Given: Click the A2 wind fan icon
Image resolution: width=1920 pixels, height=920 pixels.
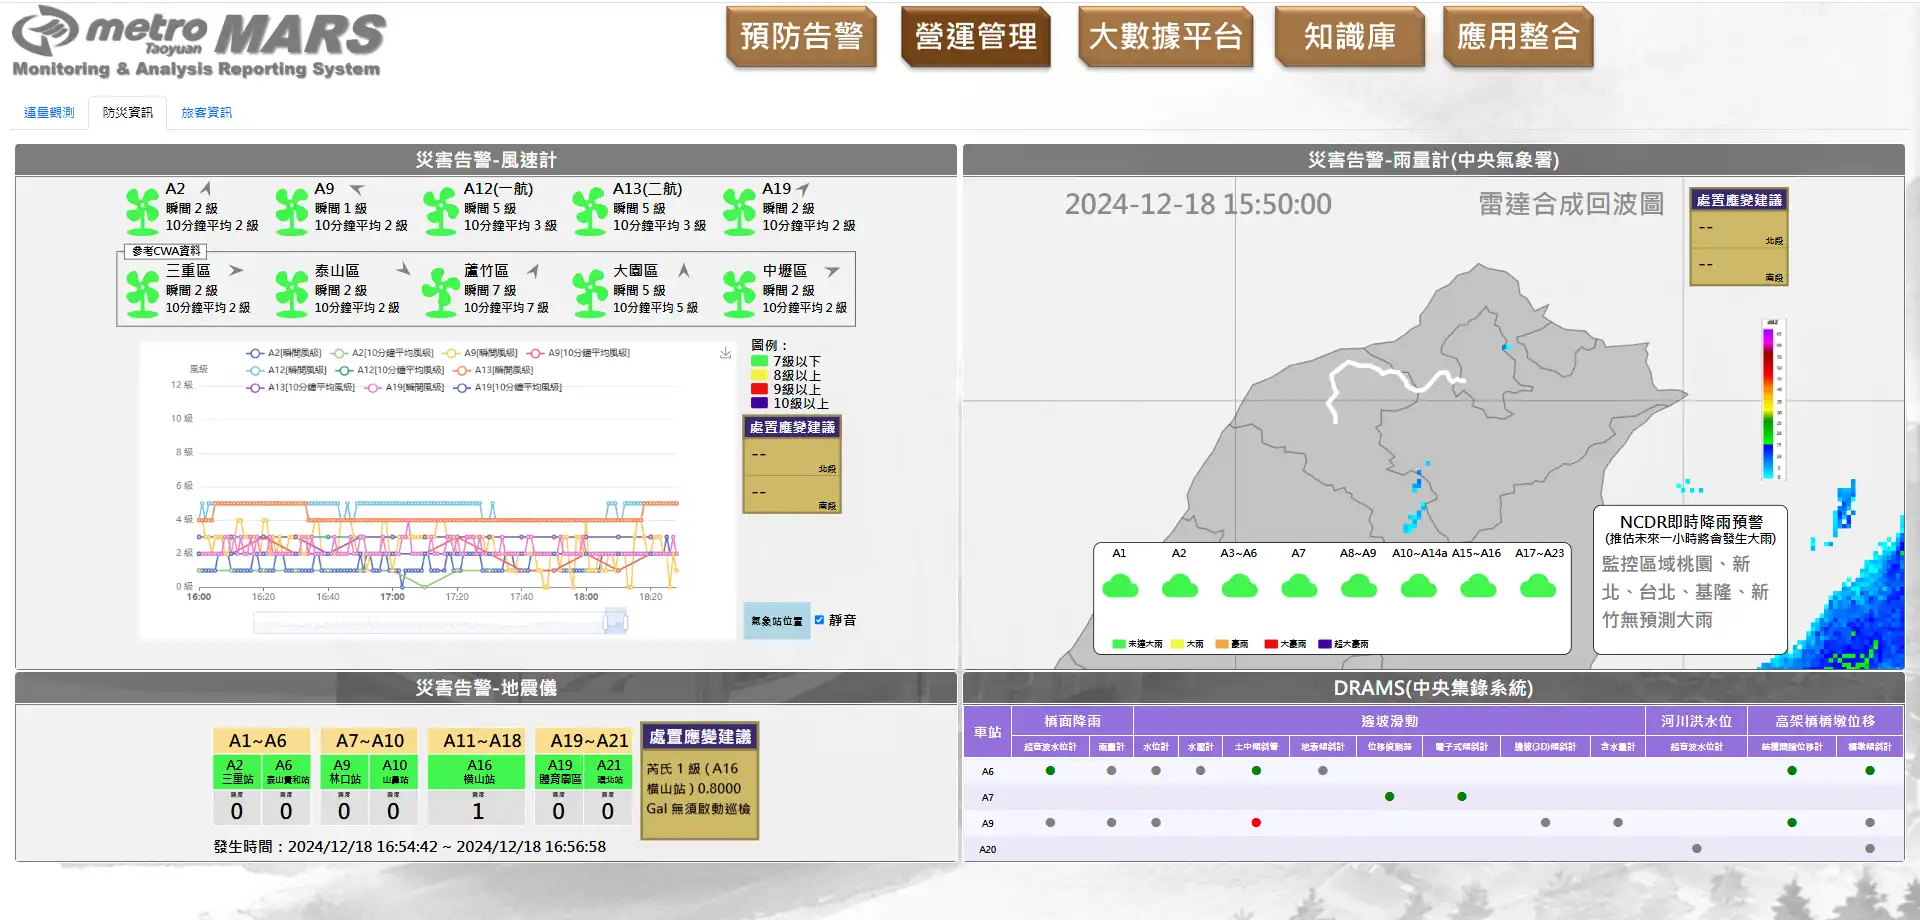Looking at the screenshot, I should point(143,211).
